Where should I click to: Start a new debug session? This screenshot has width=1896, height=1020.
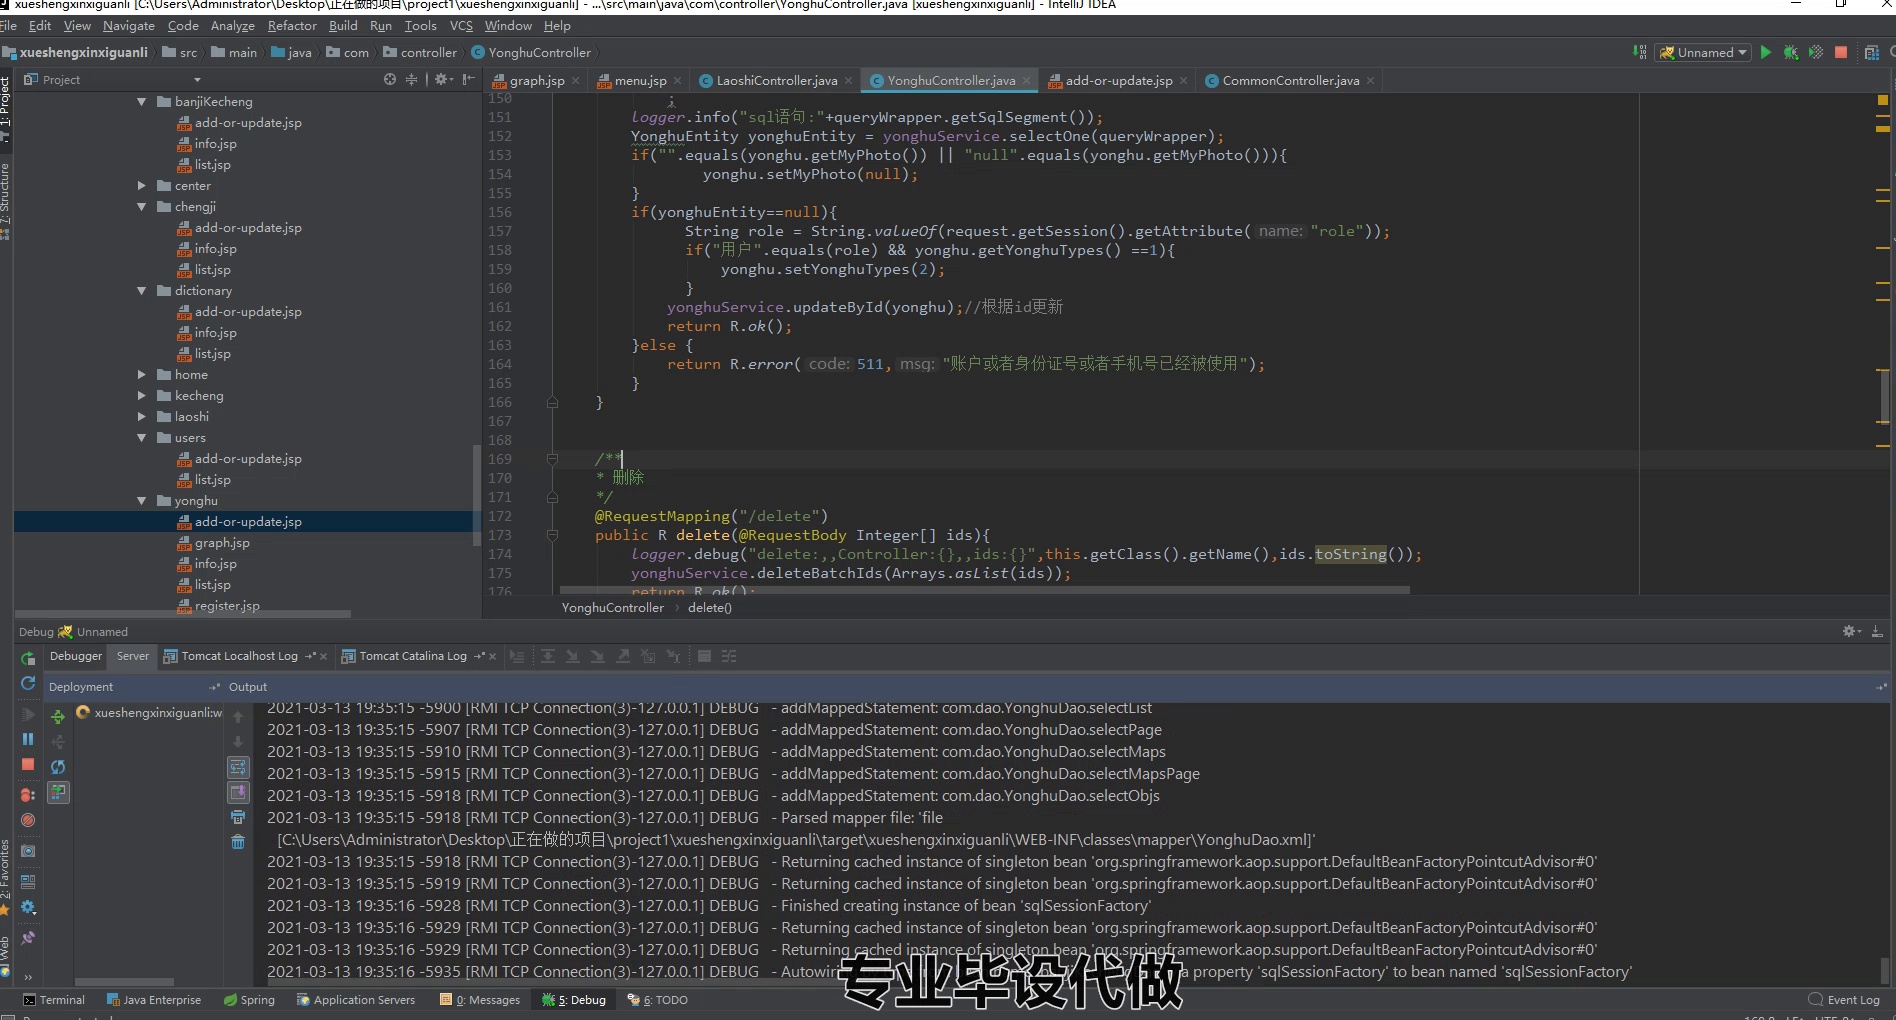tap(1790, 53)
